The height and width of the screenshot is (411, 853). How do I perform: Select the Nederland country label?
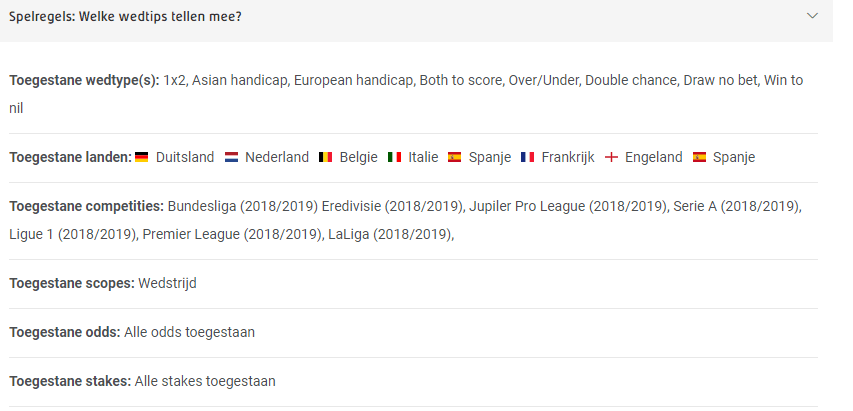(277, 157)
